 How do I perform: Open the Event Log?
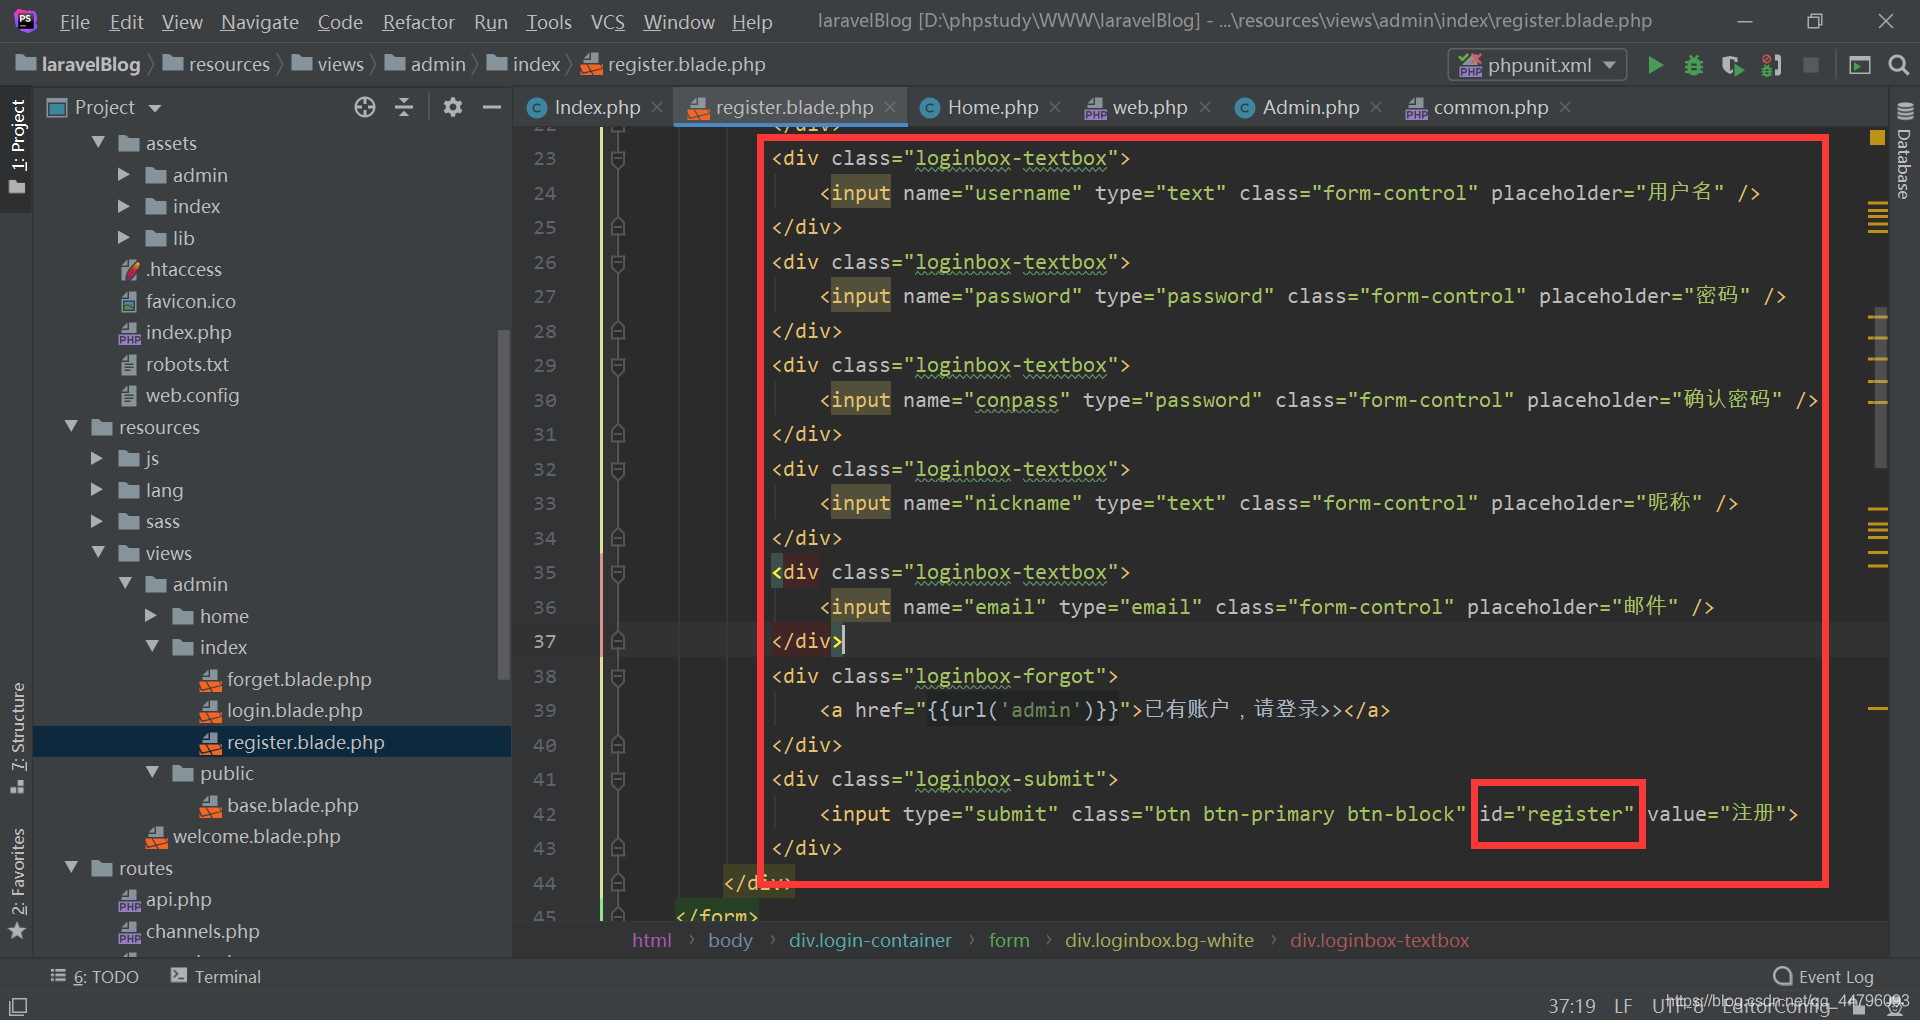tap(1823, 977)
